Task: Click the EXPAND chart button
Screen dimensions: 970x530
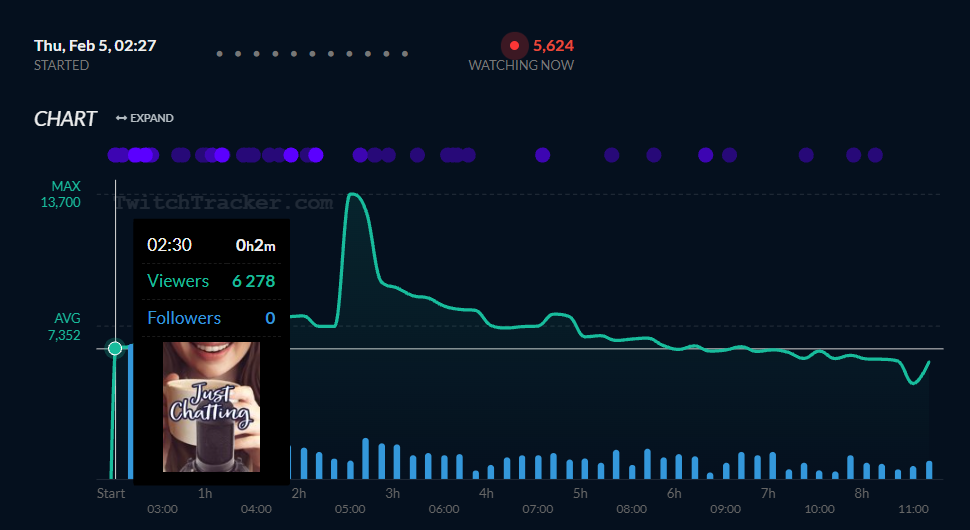Action: (x=145, y=118)
